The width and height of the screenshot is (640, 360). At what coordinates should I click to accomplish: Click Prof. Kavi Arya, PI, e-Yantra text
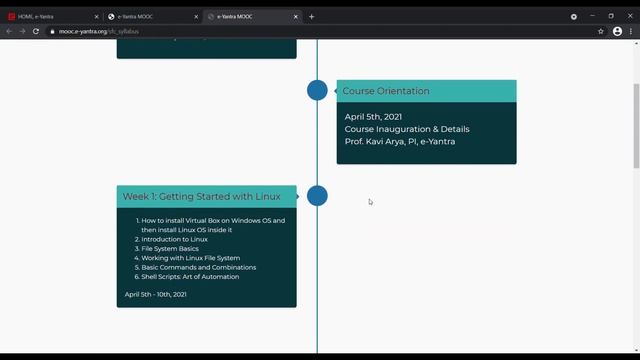click(x=400, y=142)
